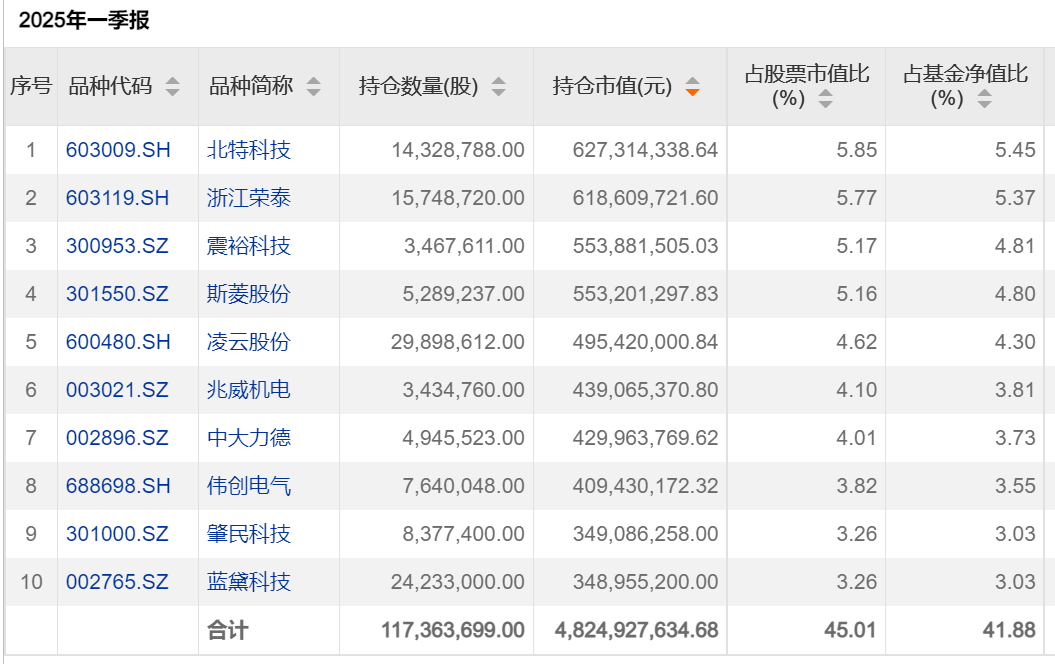This screenshot has width=1055, height=664.
Task: Open 中大力德 stock details
Action: pyautogui.click(x=249, y=438)
